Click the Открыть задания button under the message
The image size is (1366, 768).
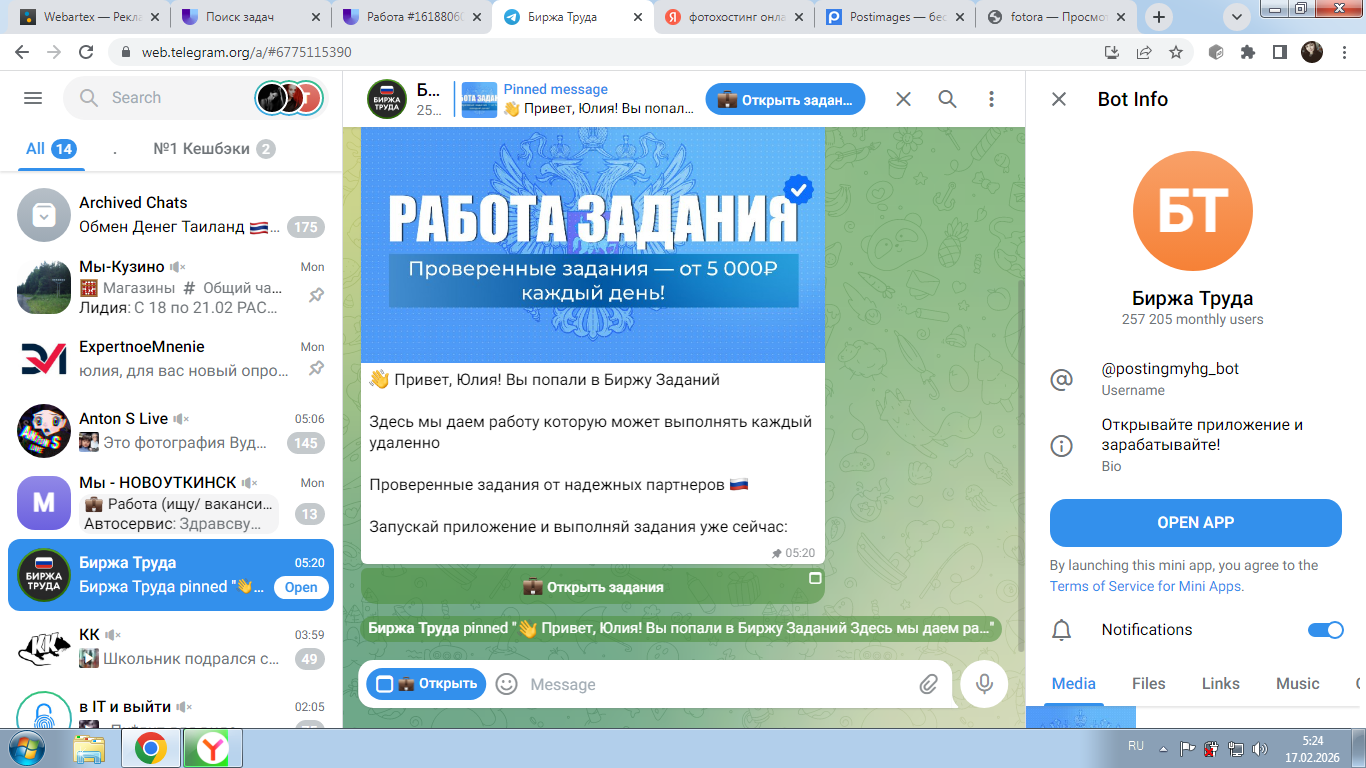click(x=593, y=587)
